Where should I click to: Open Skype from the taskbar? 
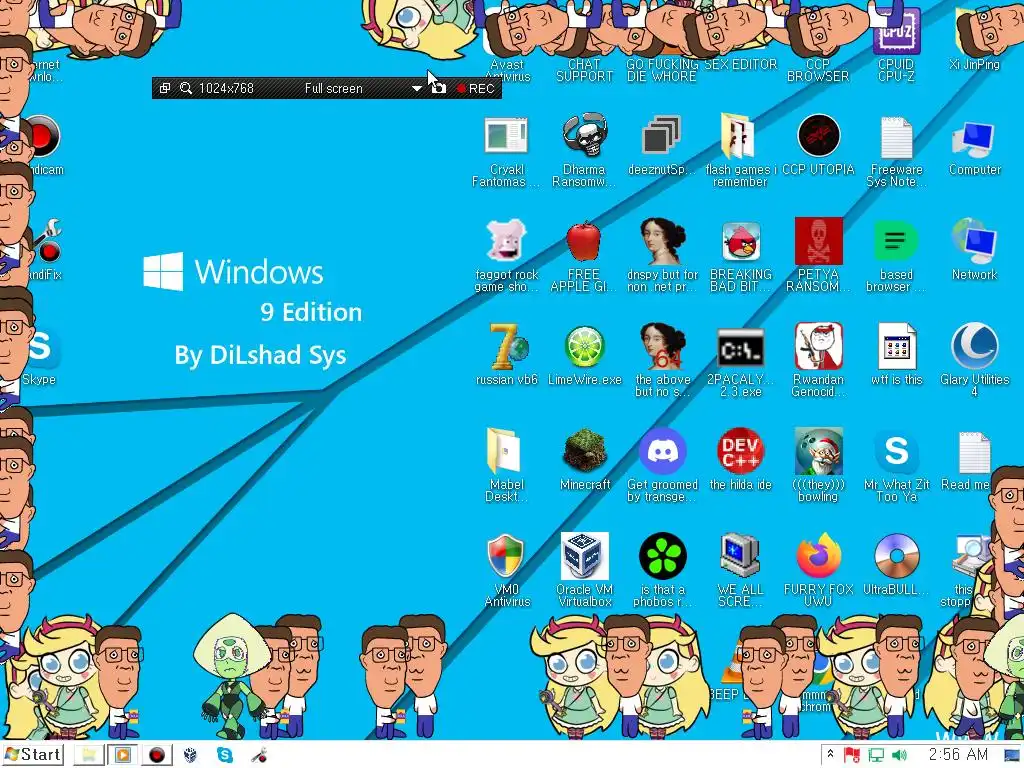click(x=225, y=755)
